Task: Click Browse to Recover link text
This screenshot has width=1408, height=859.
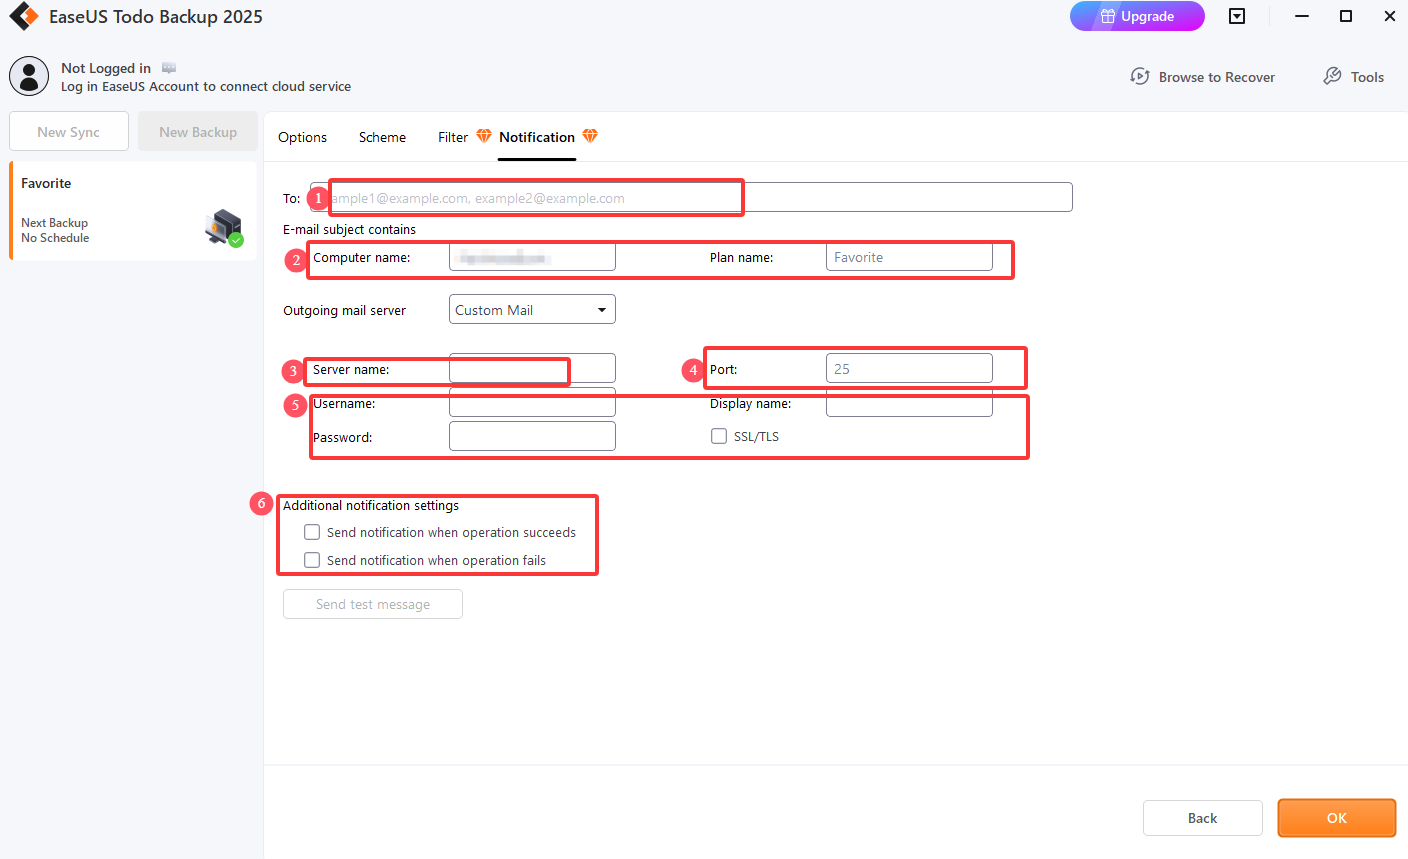Action: pos(1217,77)
